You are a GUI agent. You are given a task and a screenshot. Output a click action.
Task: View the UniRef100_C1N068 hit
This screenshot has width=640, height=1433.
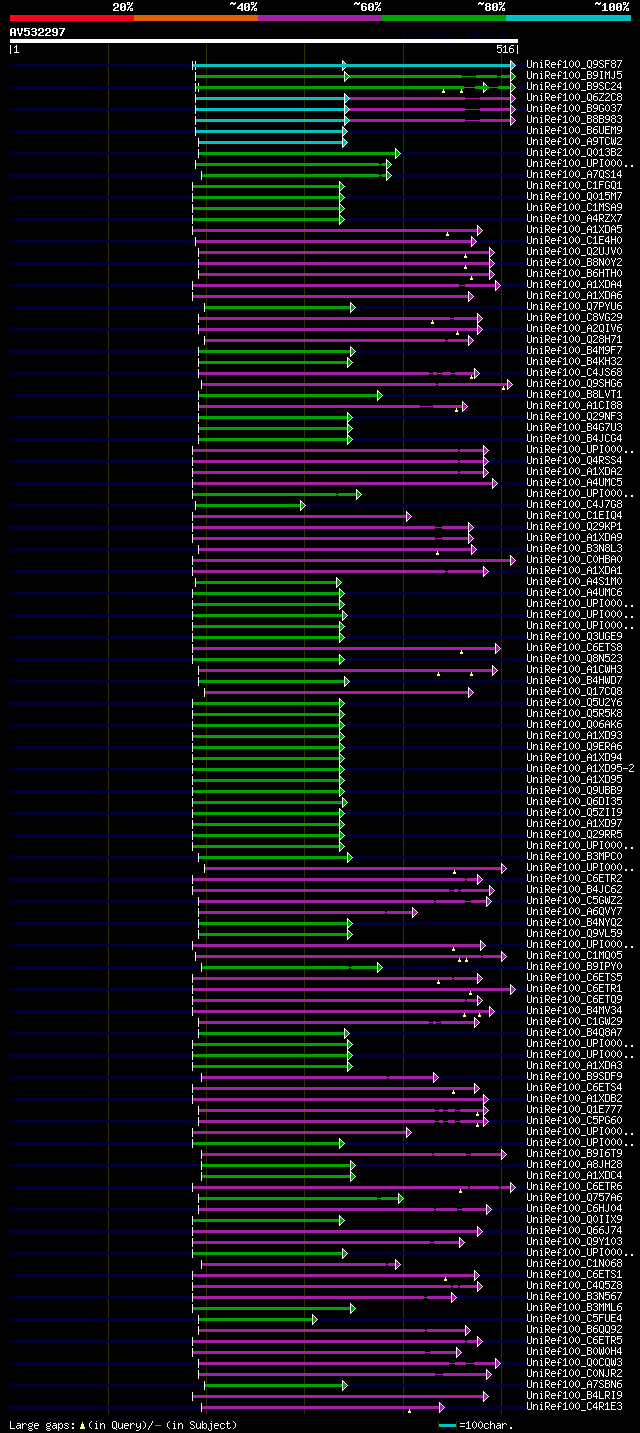click(x=574, y=1264)
